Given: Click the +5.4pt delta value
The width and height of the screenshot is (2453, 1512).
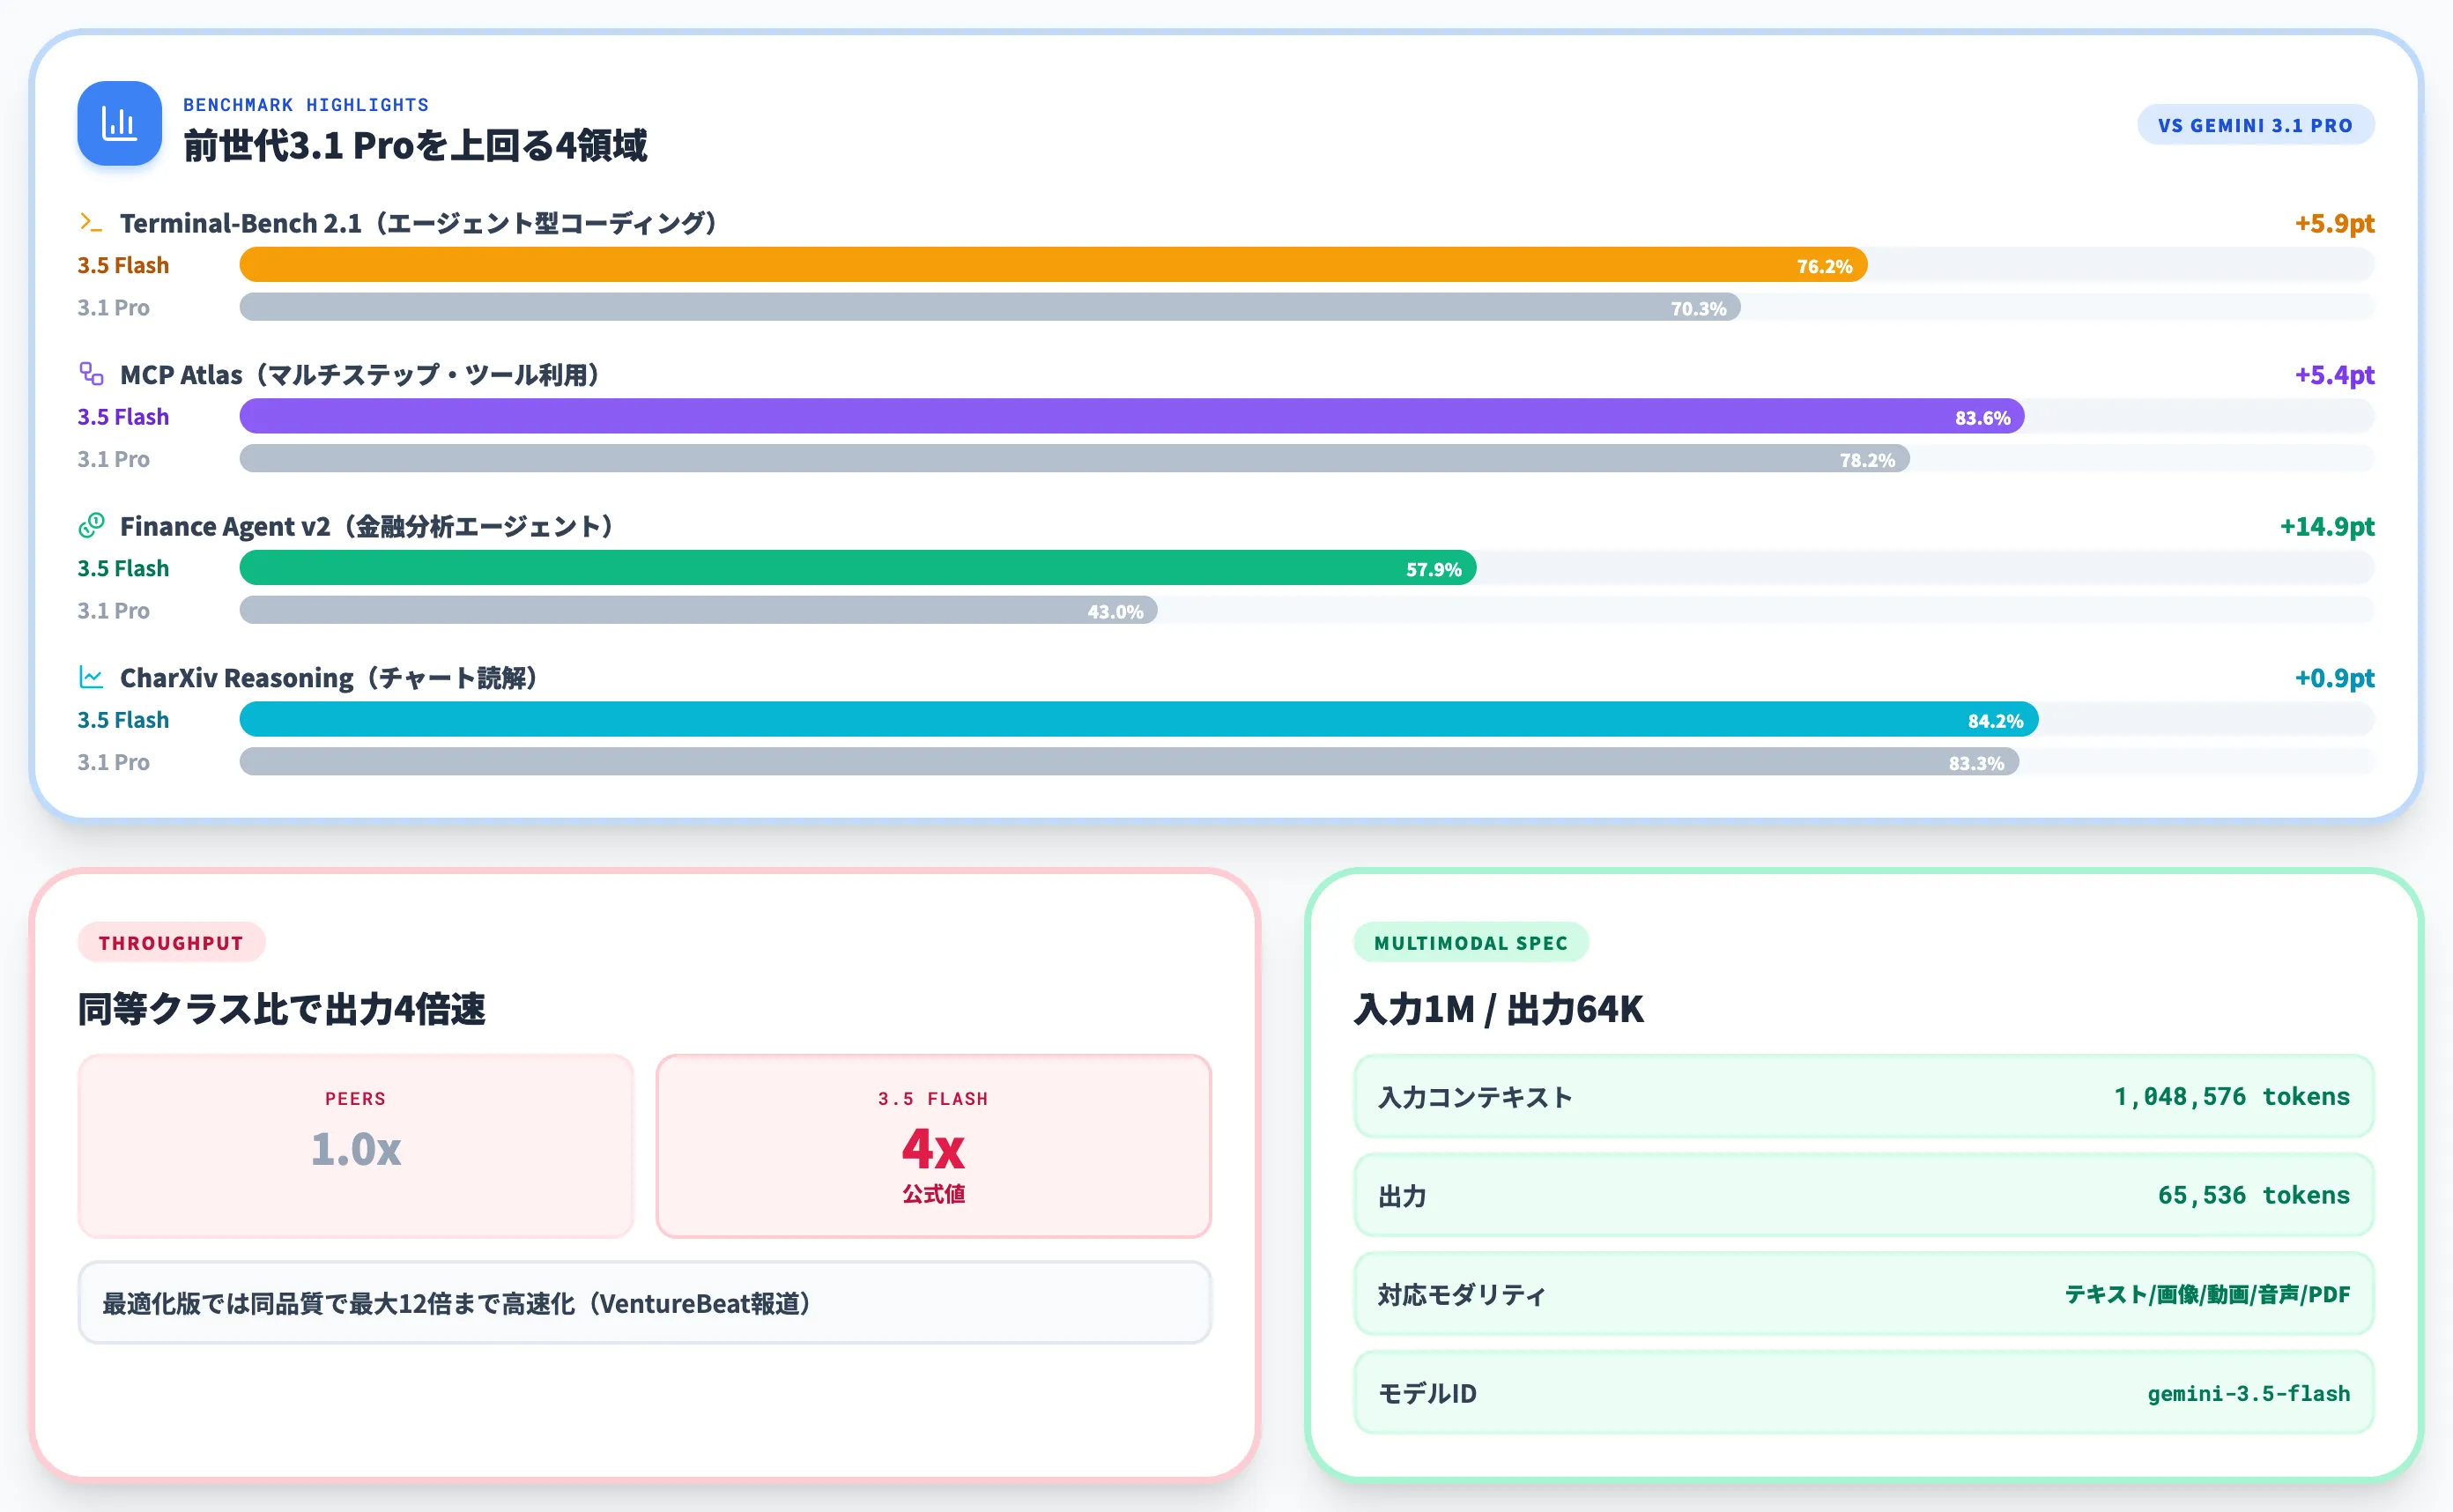Looking at the screenshot, I should [x=2333, y=374].
